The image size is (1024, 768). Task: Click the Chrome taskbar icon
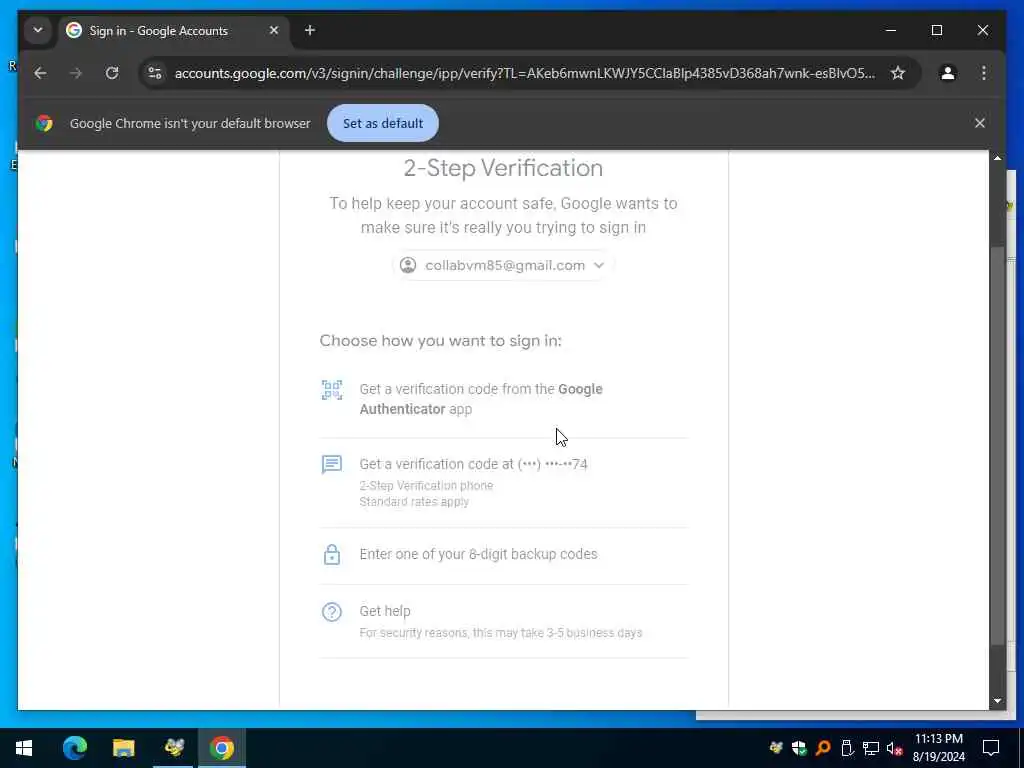coord(222,748)
